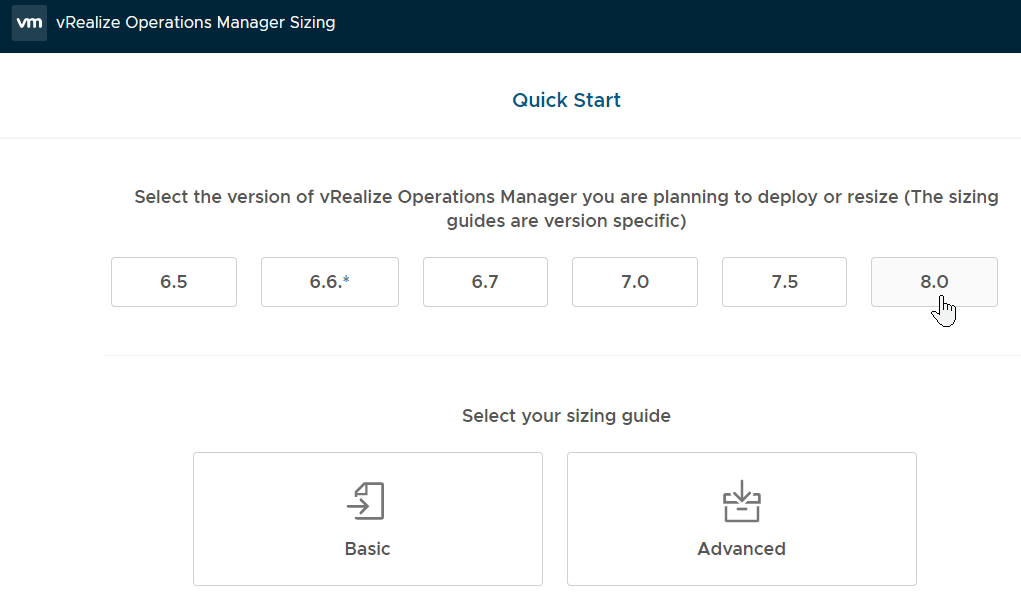
Task: Click the Basic sizing guide arrow-document icon
Action: (367, 501)
